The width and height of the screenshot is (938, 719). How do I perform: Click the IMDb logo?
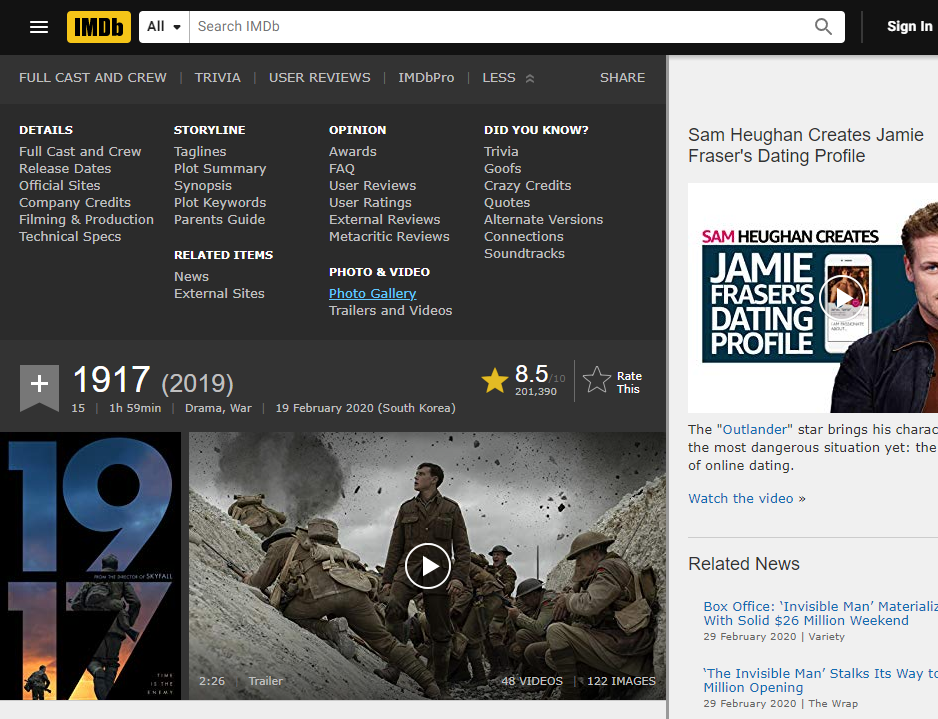[99, 27]
